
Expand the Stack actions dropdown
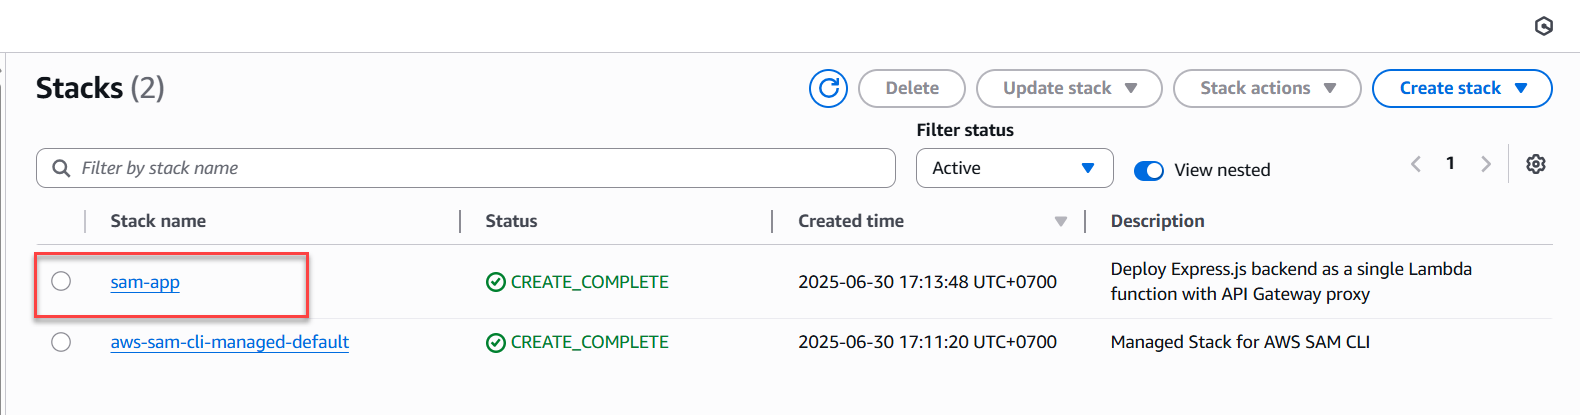tap(1267, 88)
